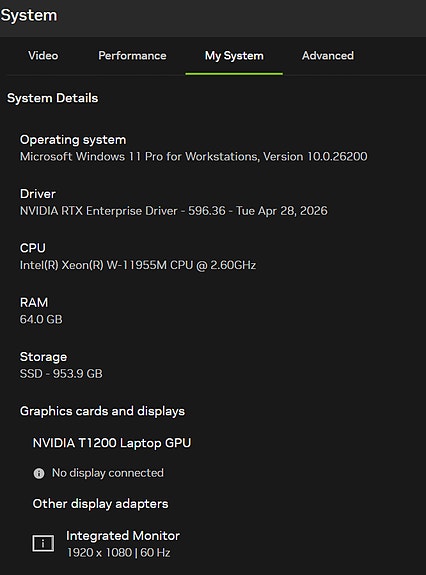
Task: Open the Performance tab
Action: coord(132,56)
